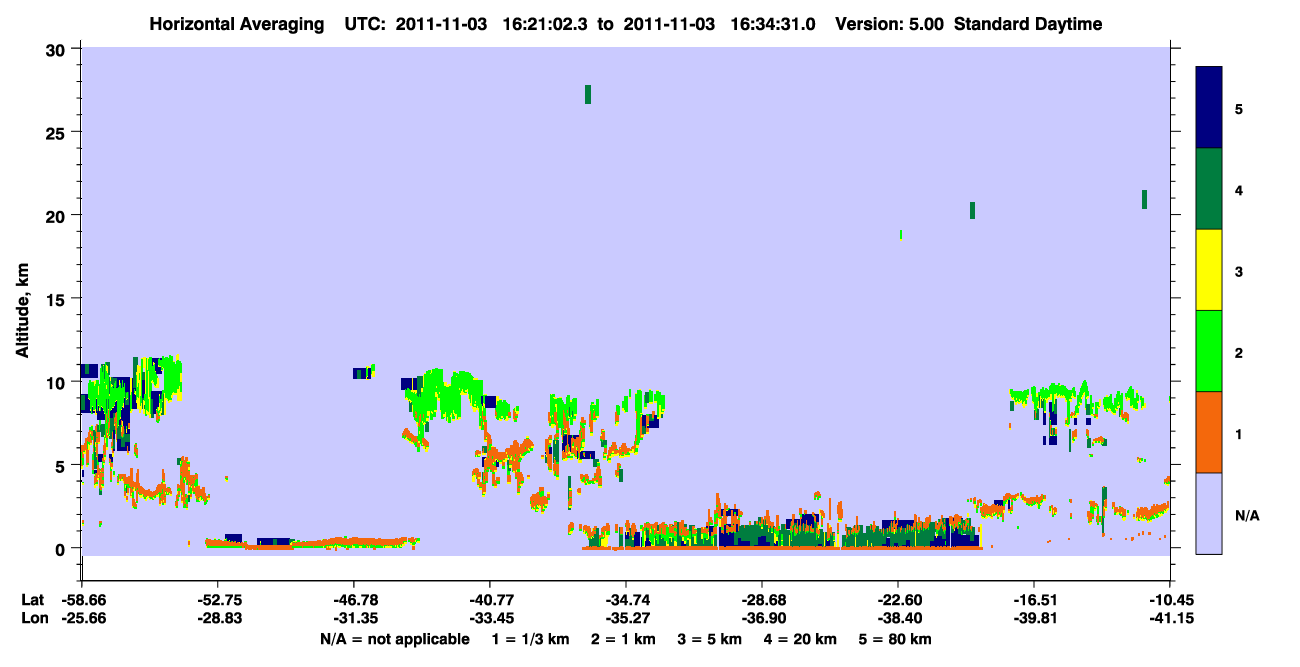Image resolution: width=1300 pixels, height=667 pixels.
Task: Click the green feature at 20 km altitude
Action: [972, 210]
